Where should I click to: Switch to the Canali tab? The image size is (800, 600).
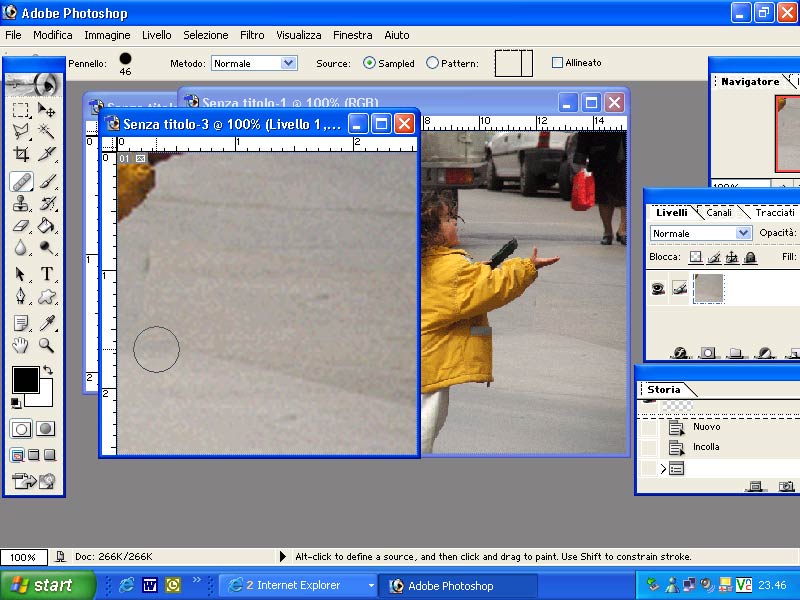pyautogui.click(x=719, y=212)
